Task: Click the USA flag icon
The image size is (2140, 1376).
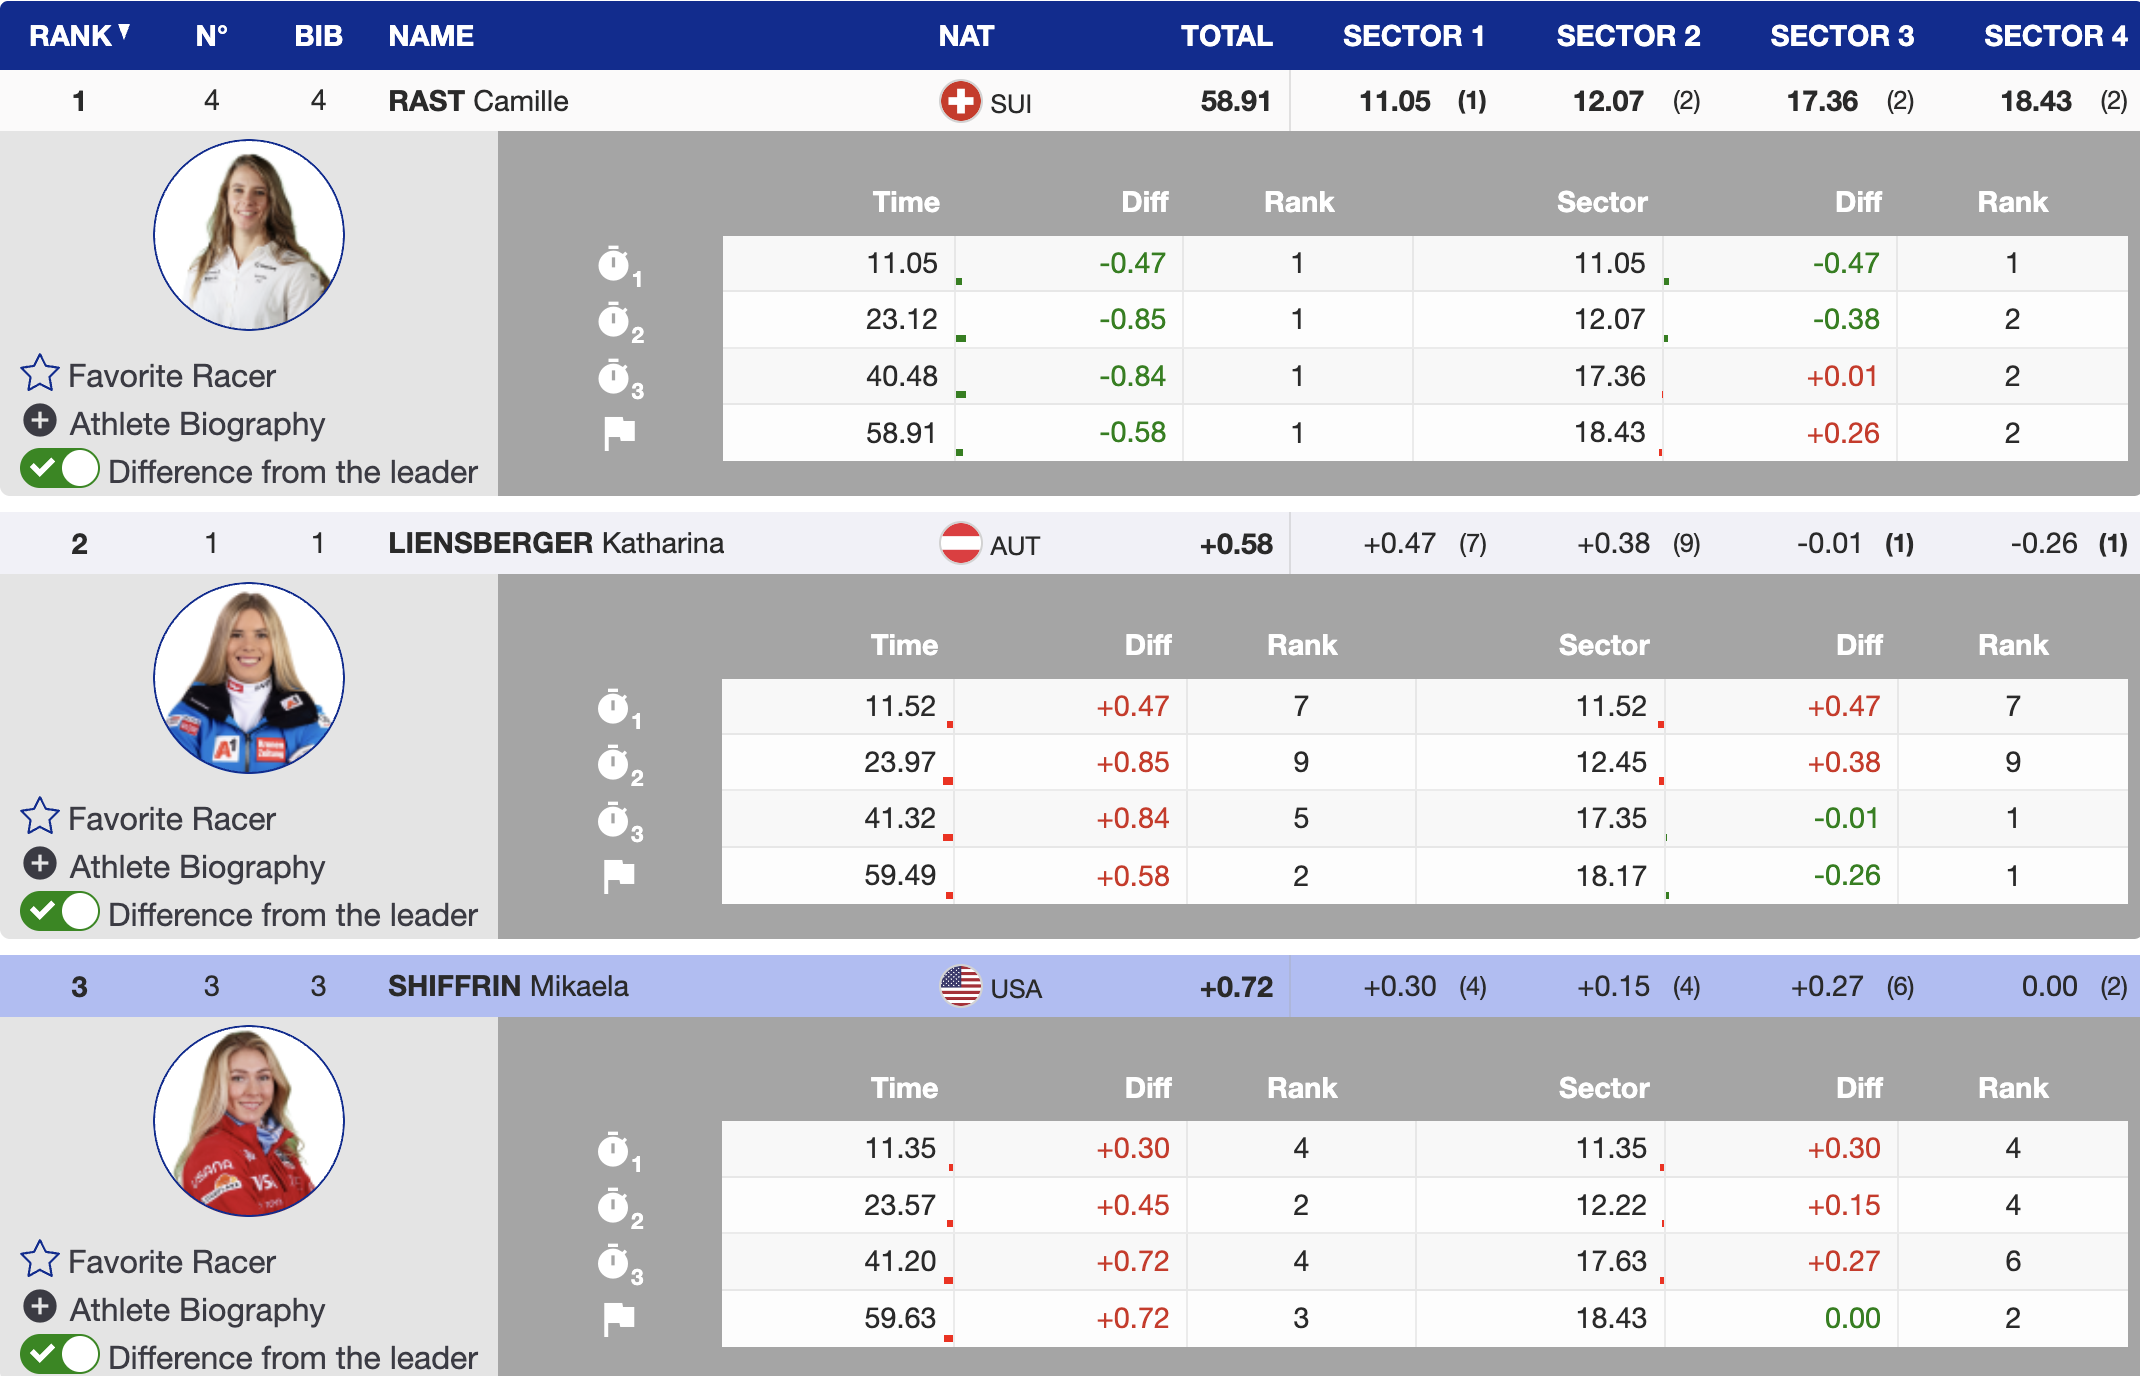Action: (960, 987)
